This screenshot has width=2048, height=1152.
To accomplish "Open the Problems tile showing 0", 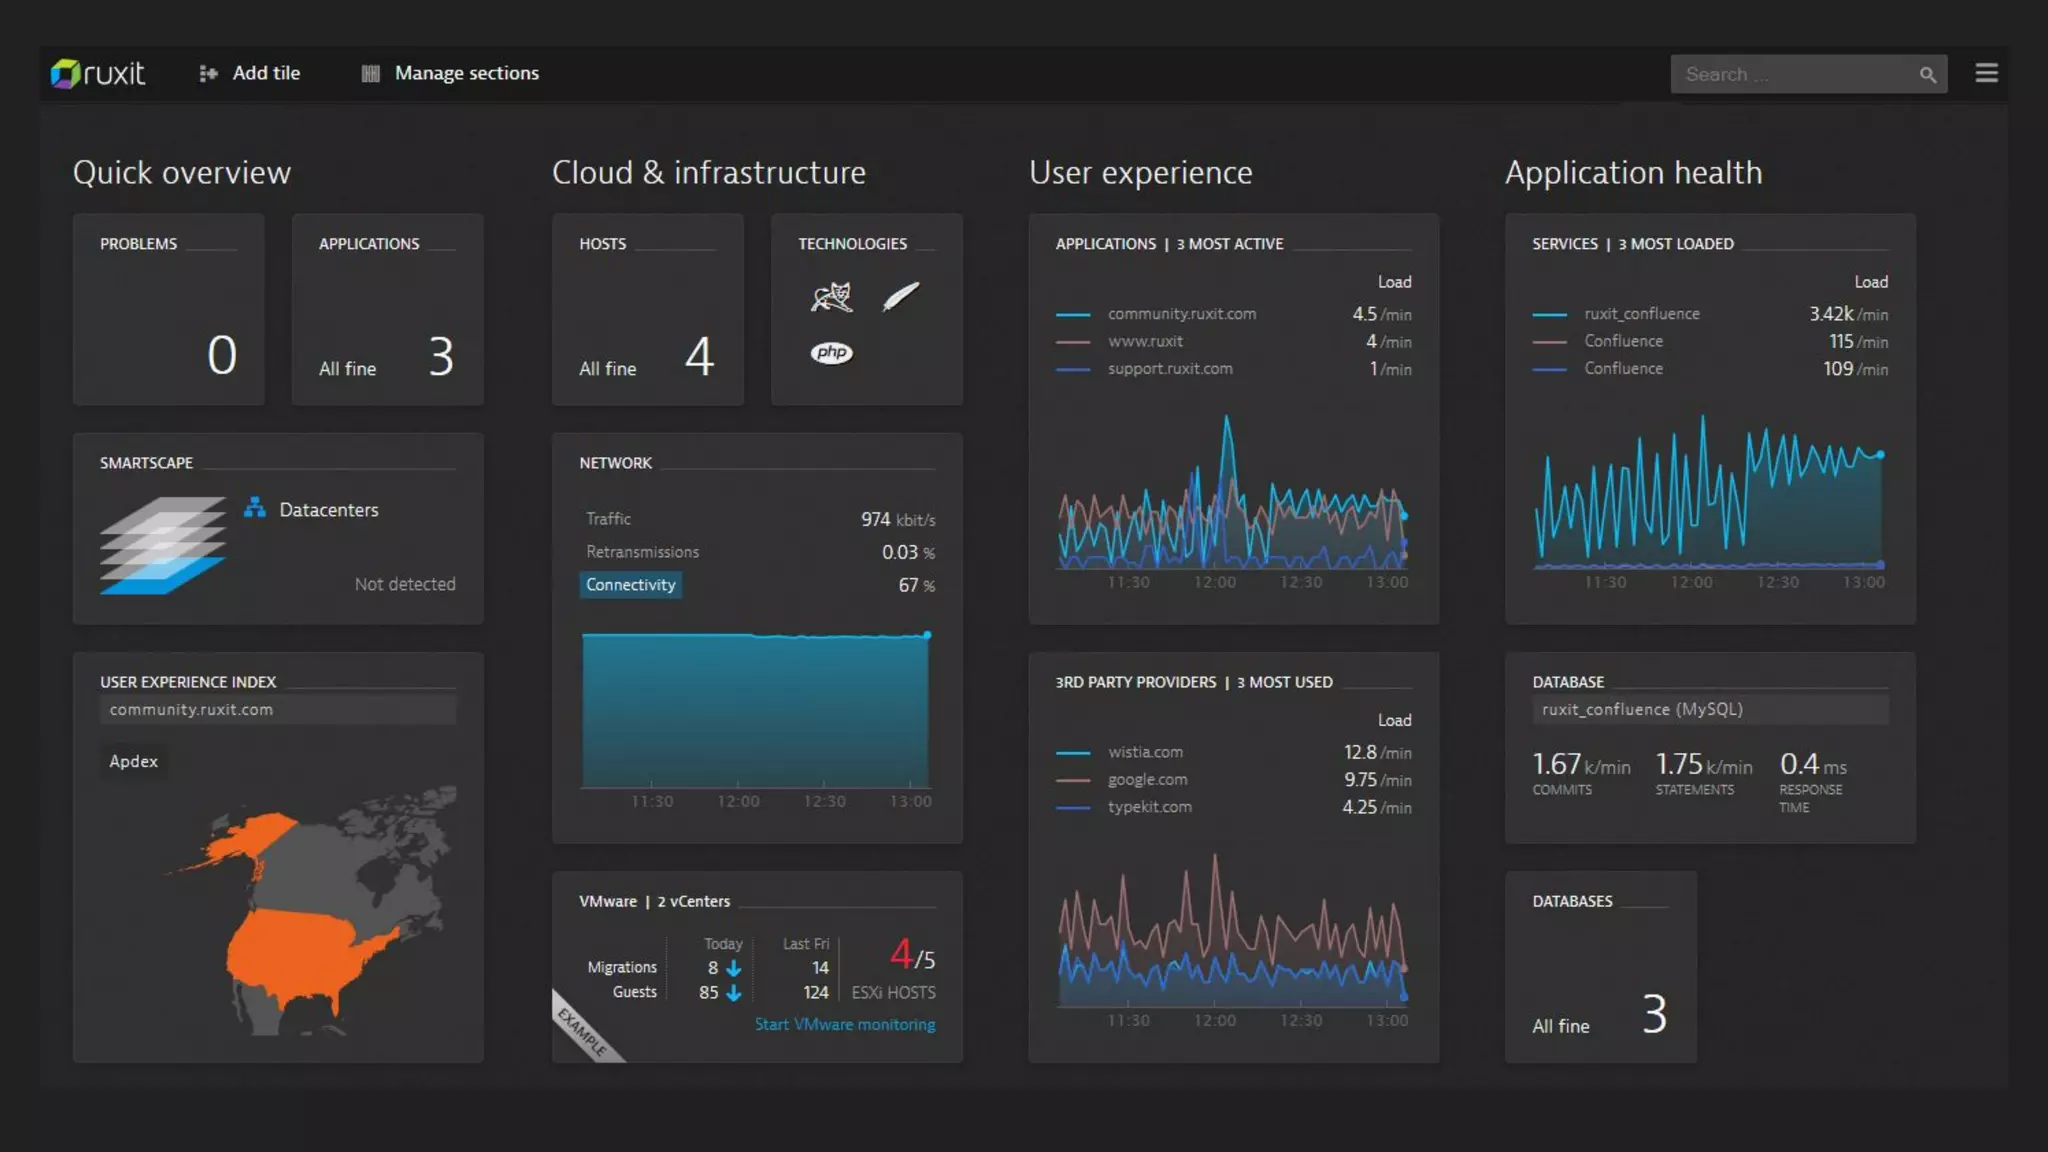I will point(168,309).
